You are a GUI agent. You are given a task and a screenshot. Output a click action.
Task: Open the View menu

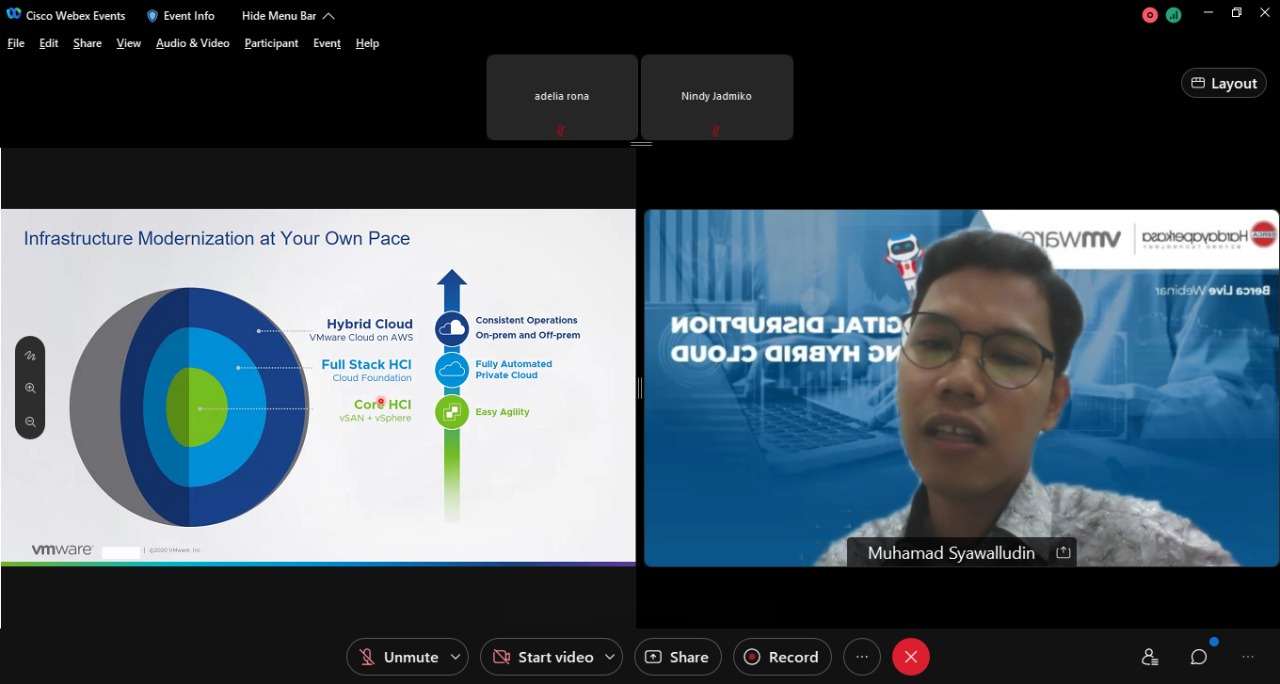(129, 43)
